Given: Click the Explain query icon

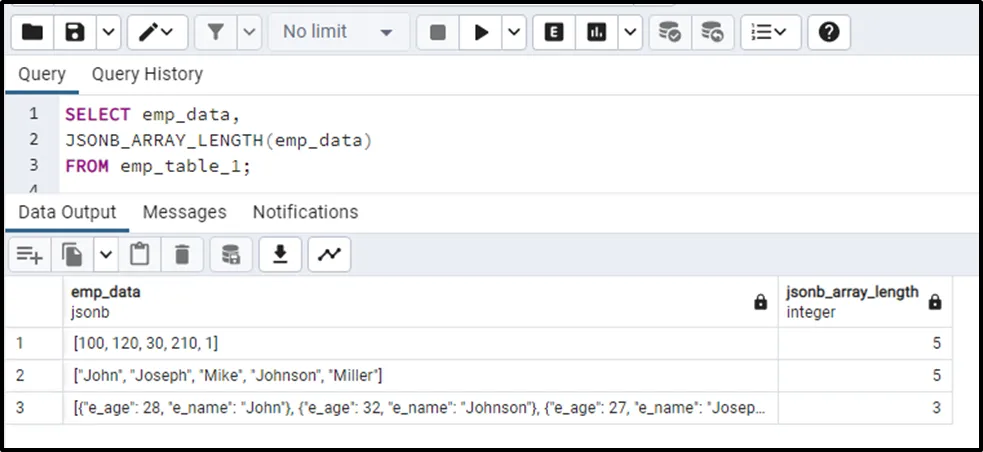Looking at the screenshot, I should click(553, 32).
